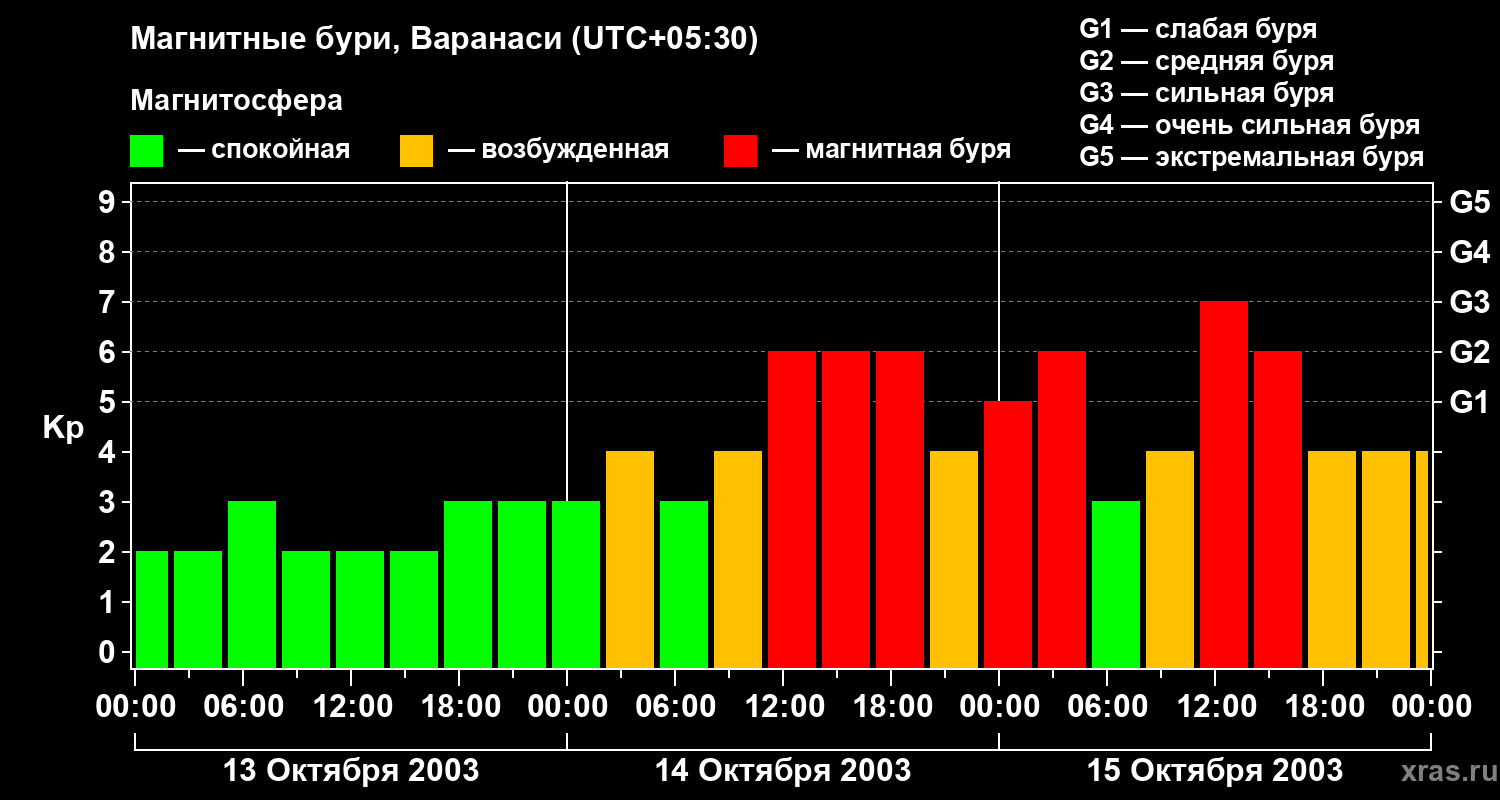
Task: Click the '— возбужденная' legend label
Action: click(x=558, y=150)
